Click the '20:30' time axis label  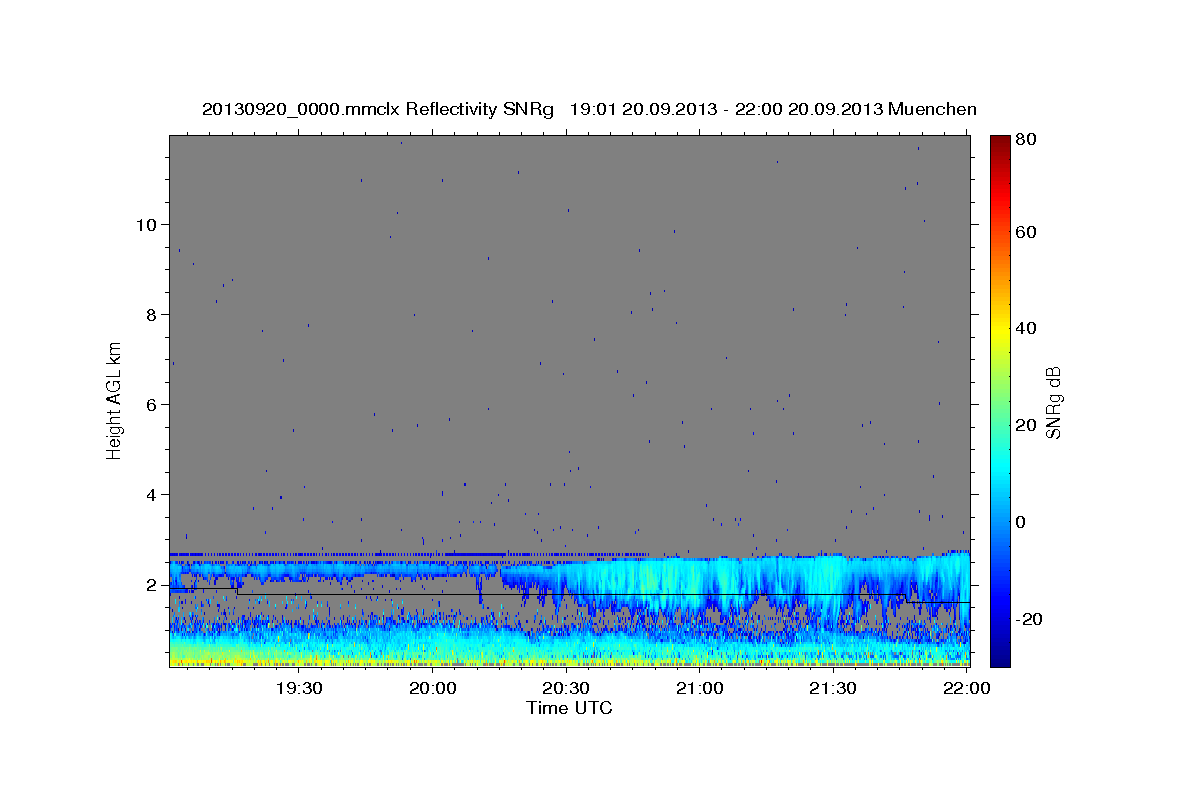[x=566, y=688]
